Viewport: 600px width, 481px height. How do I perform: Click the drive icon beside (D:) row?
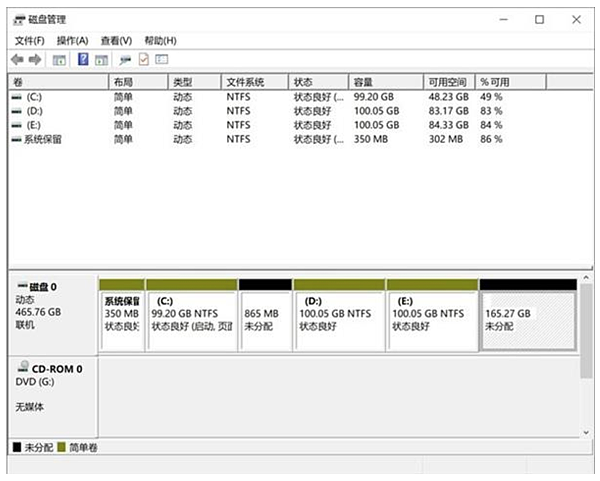pyautogui.click(x=16, y=111)
